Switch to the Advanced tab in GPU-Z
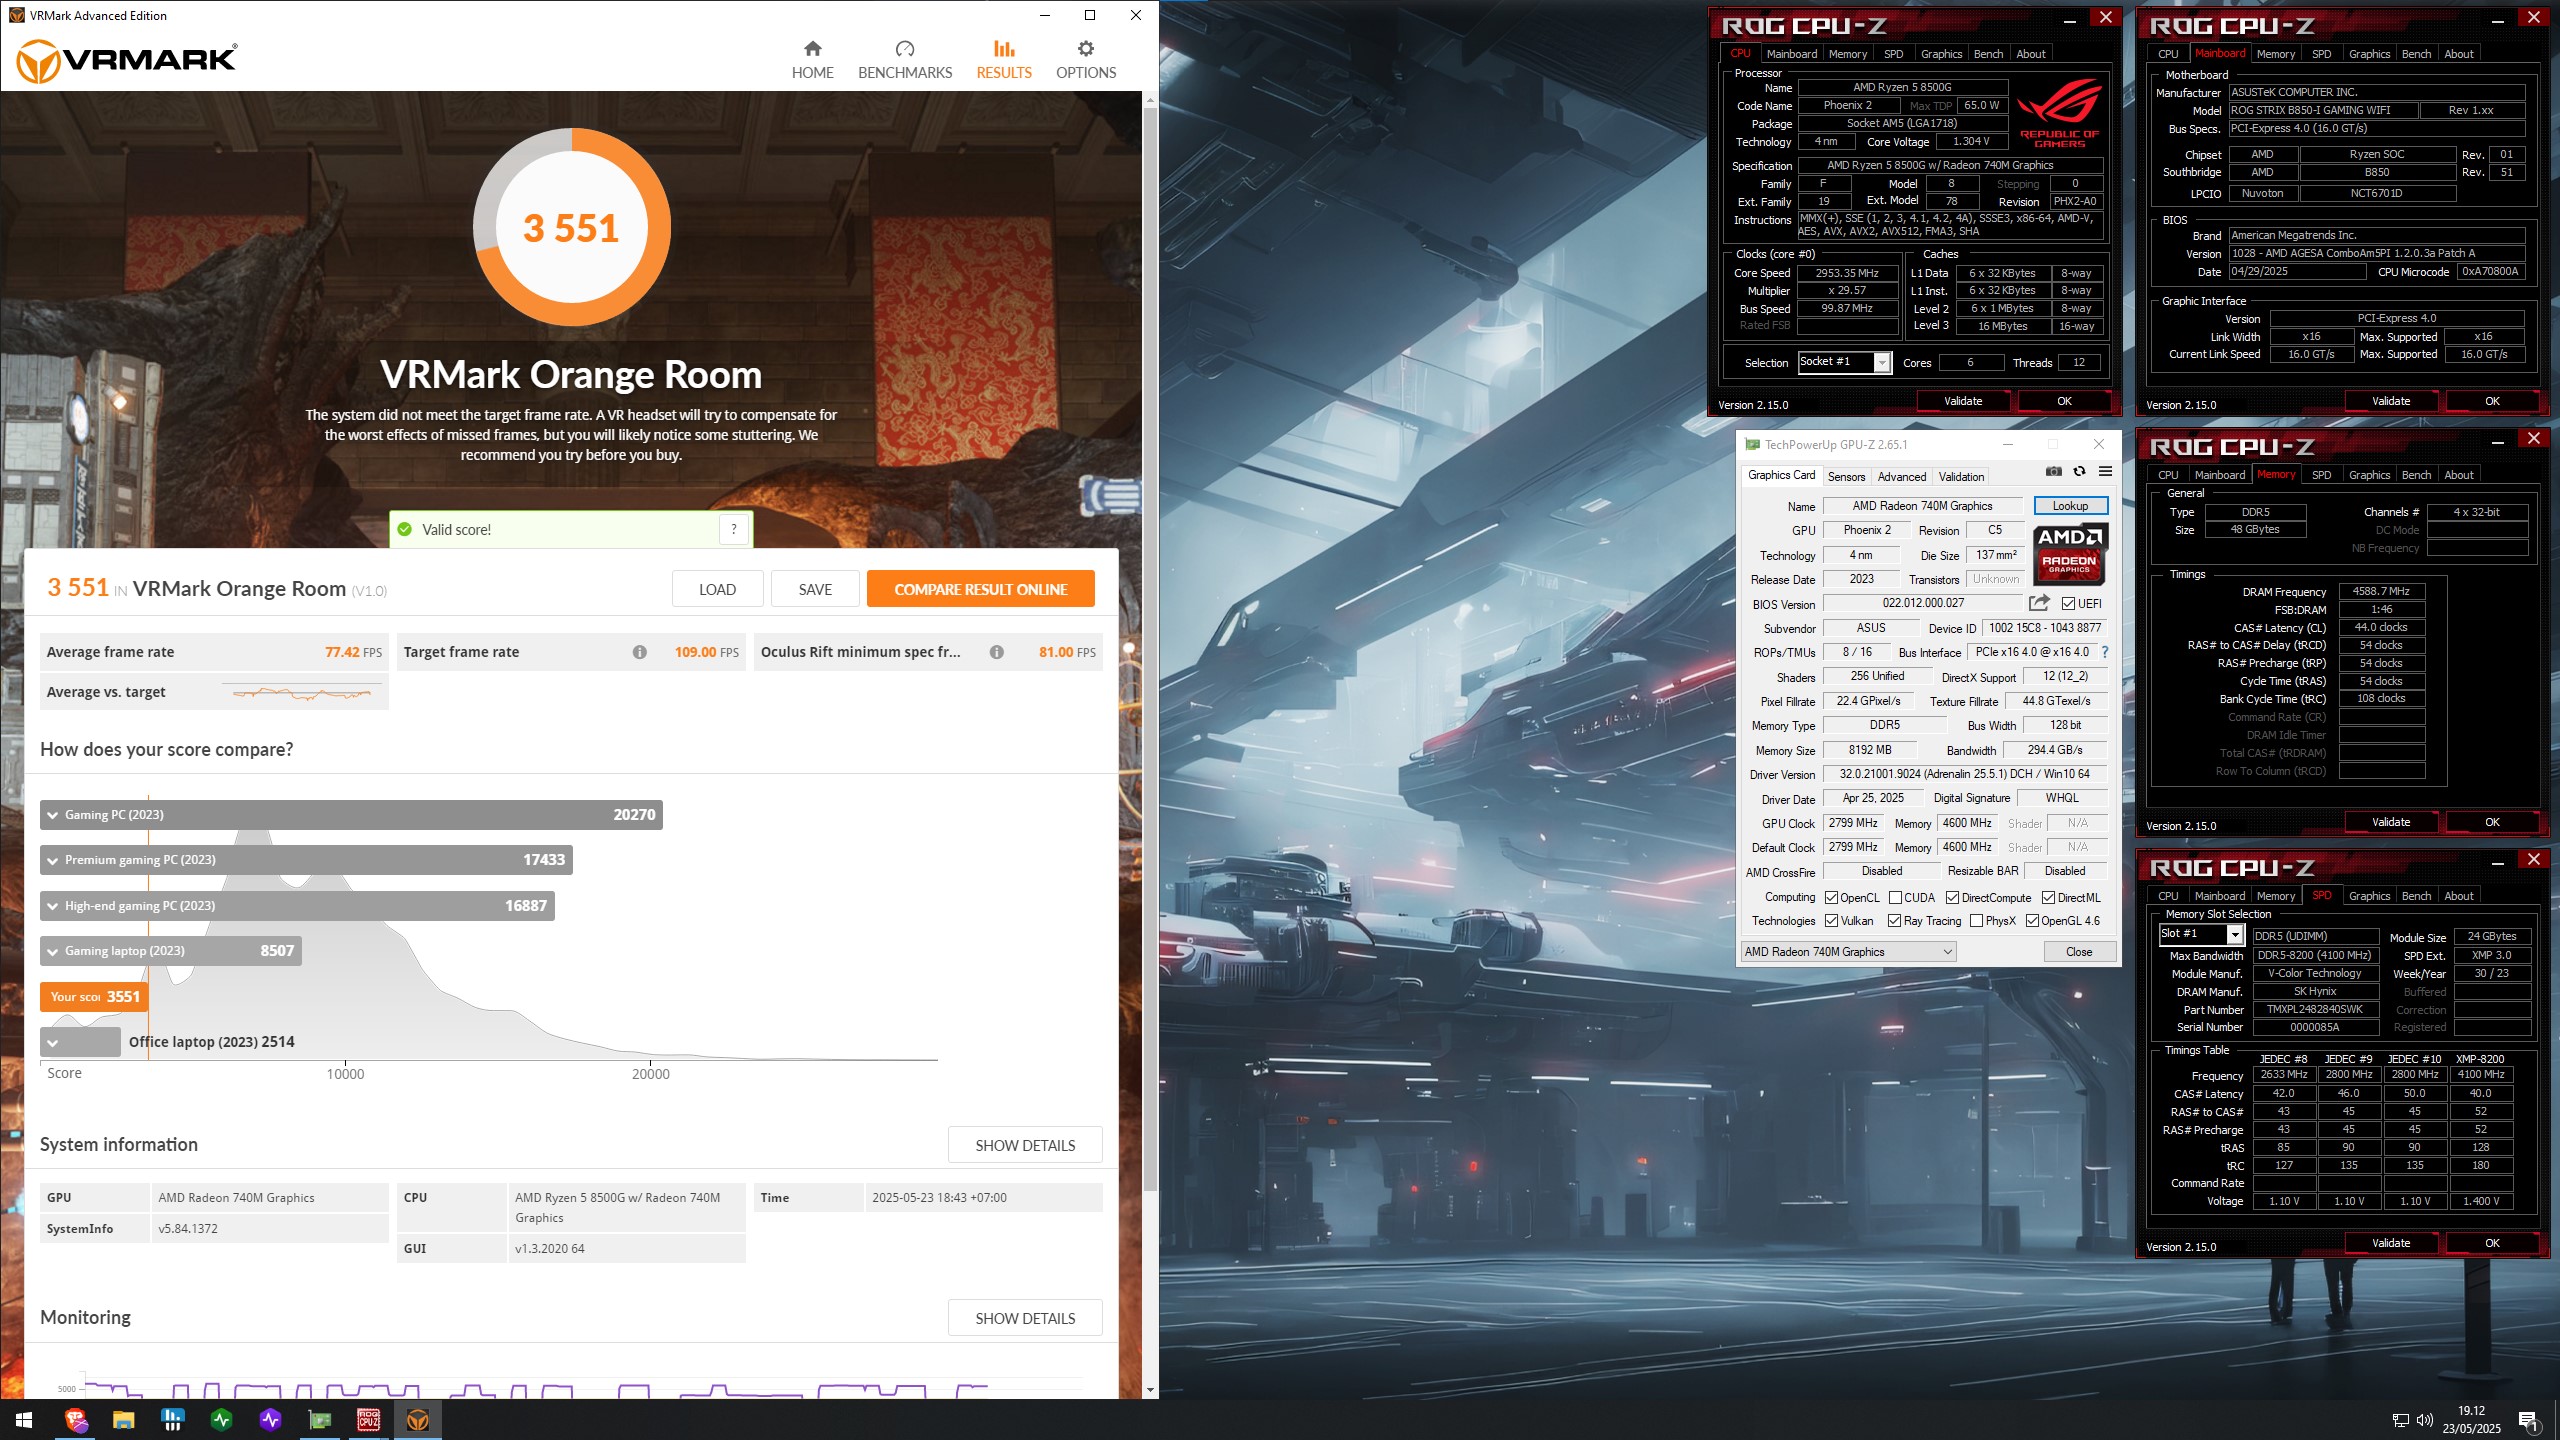2560x1440 pixels. tap(1901, 476)
